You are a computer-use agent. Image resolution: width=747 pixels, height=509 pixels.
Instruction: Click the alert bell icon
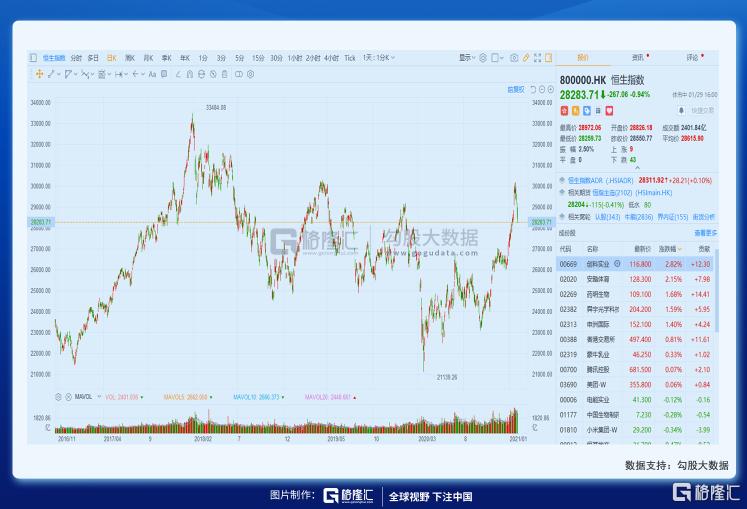681,111
